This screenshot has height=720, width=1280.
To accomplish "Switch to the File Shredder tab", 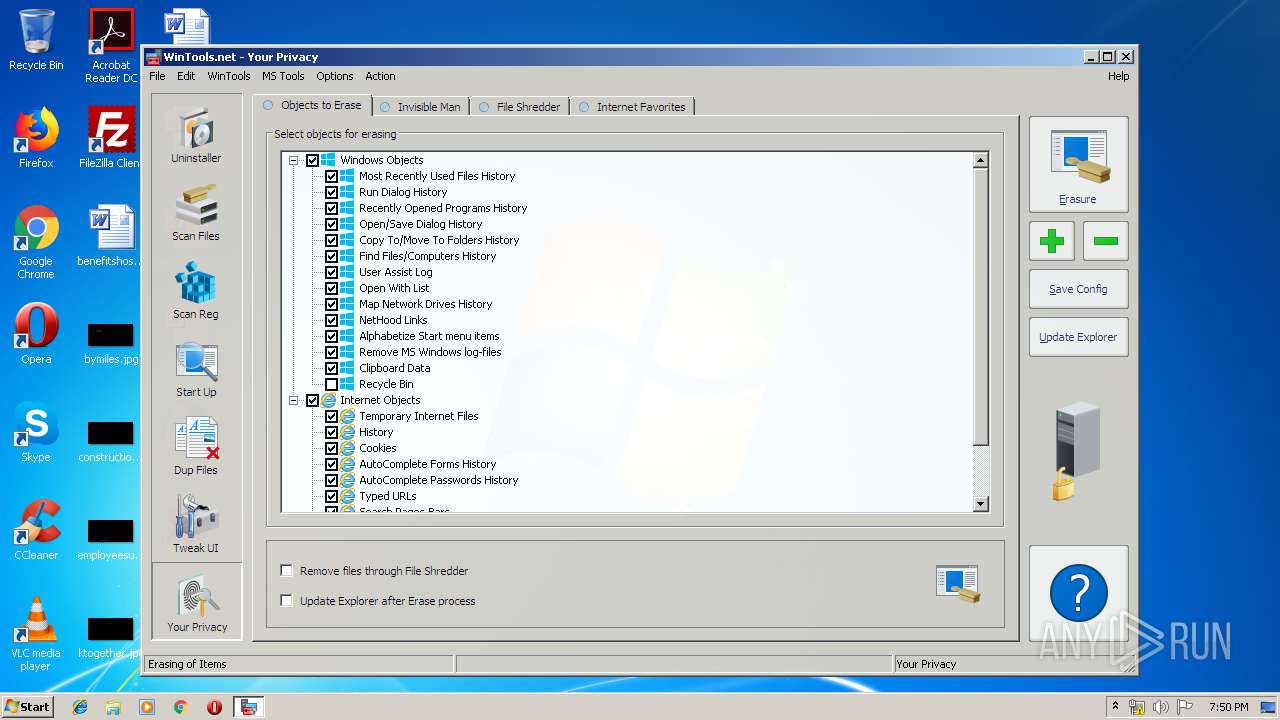I will (x=520, y=107).
